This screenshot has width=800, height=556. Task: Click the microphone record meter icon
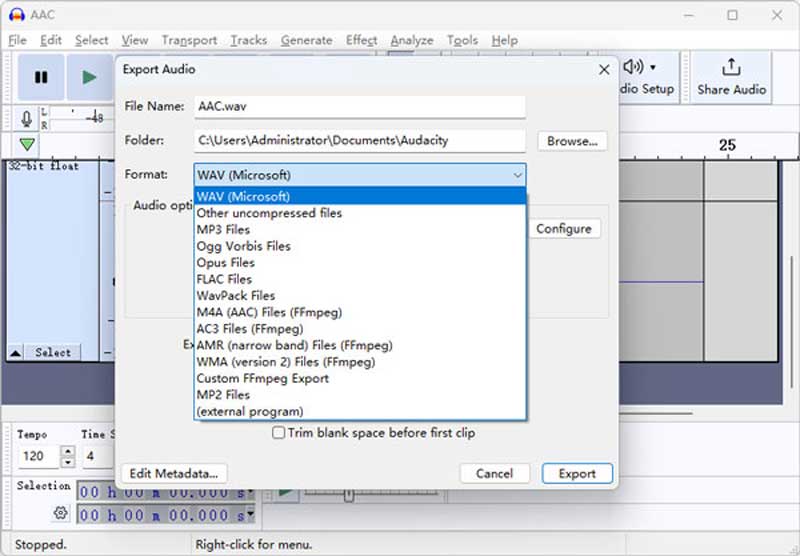(x=27, y=118)
